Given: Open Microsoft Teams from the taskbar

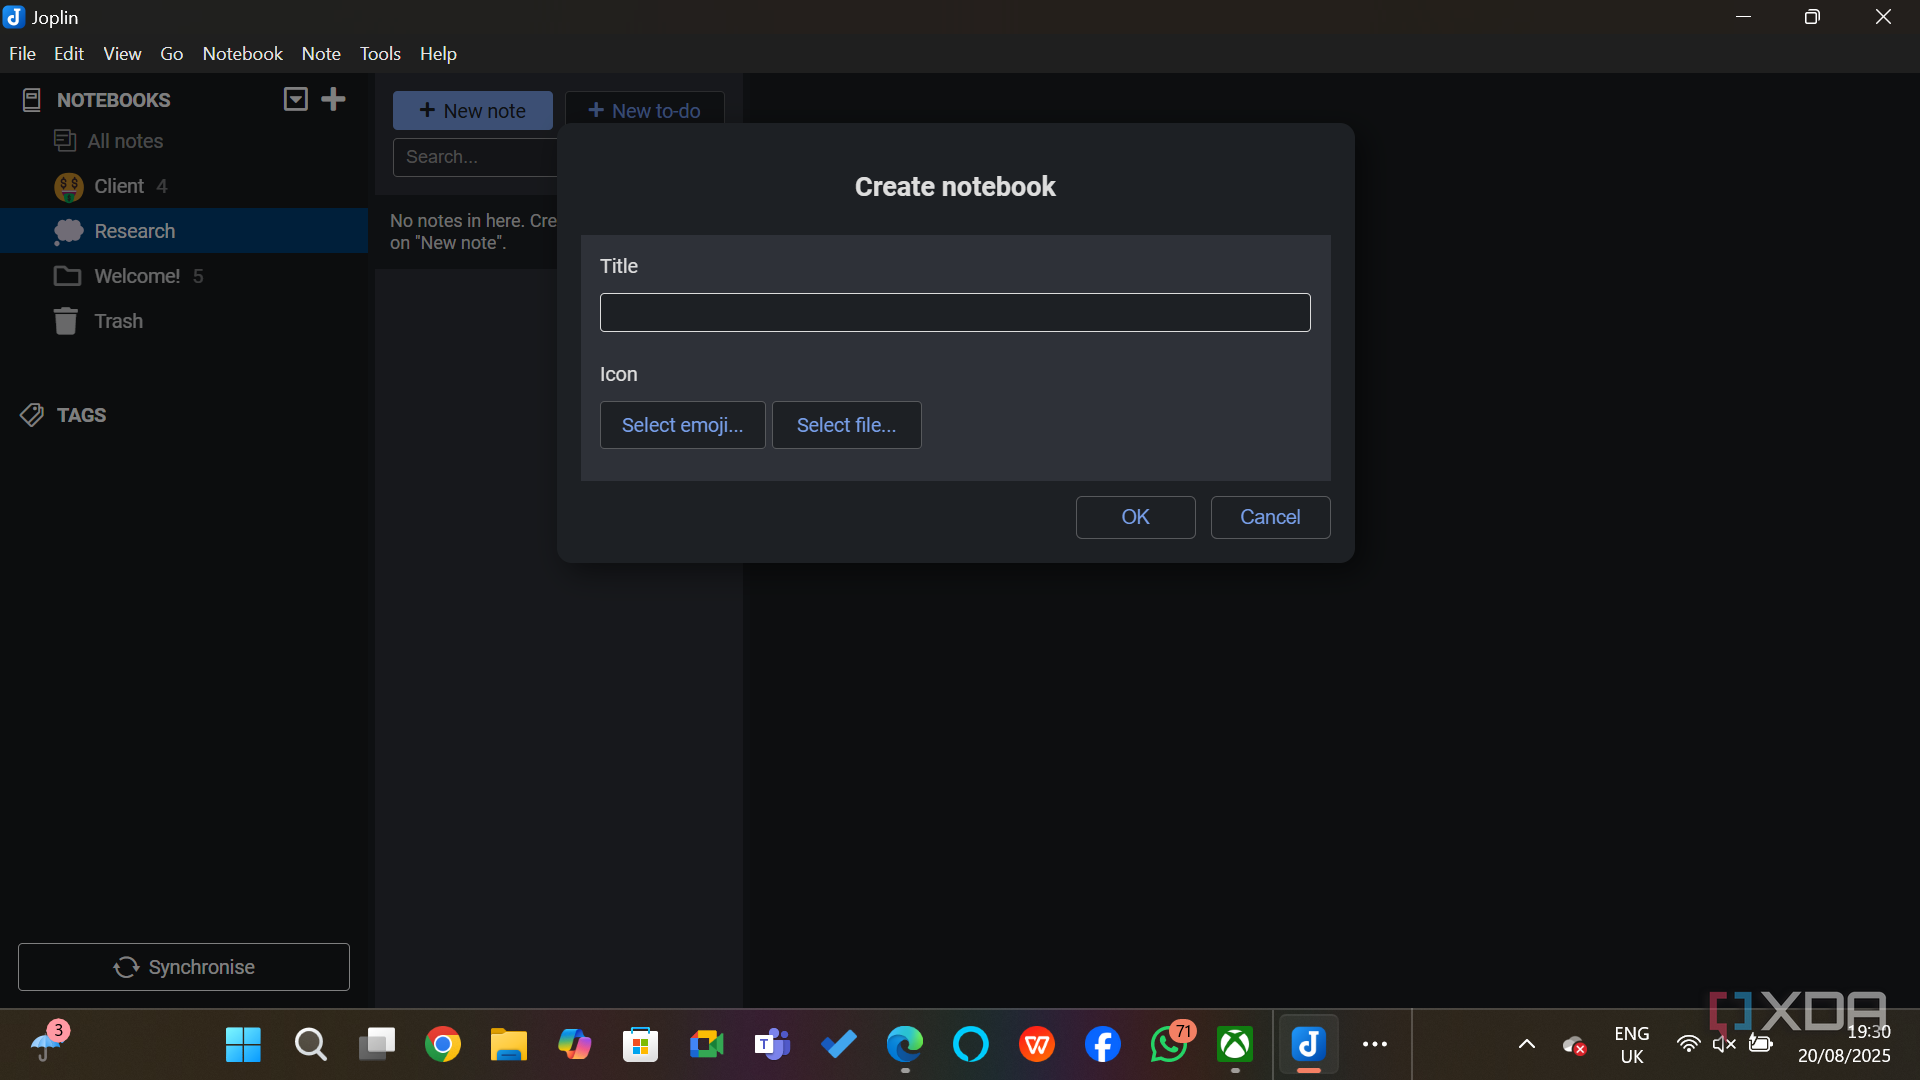Looking at the screenshot, I should (x=772, y=1045).
